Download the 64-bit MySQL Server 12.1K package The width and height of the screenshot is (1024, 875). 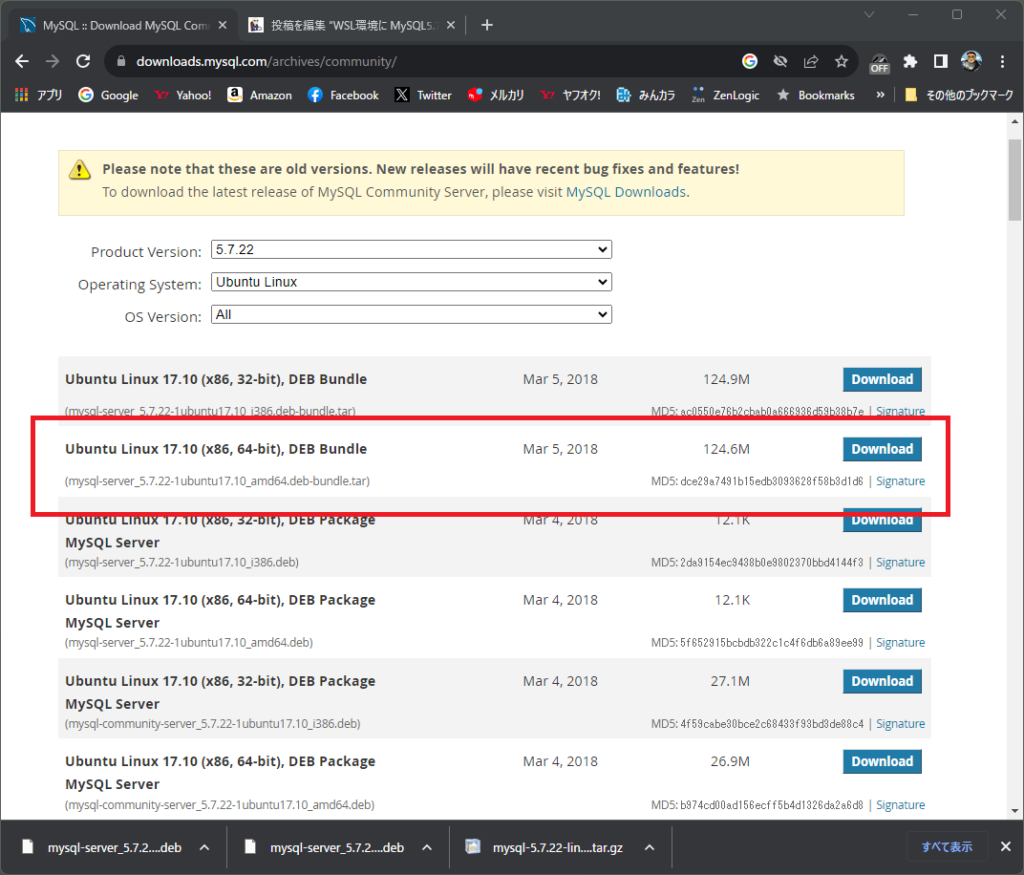click(882, 600)
